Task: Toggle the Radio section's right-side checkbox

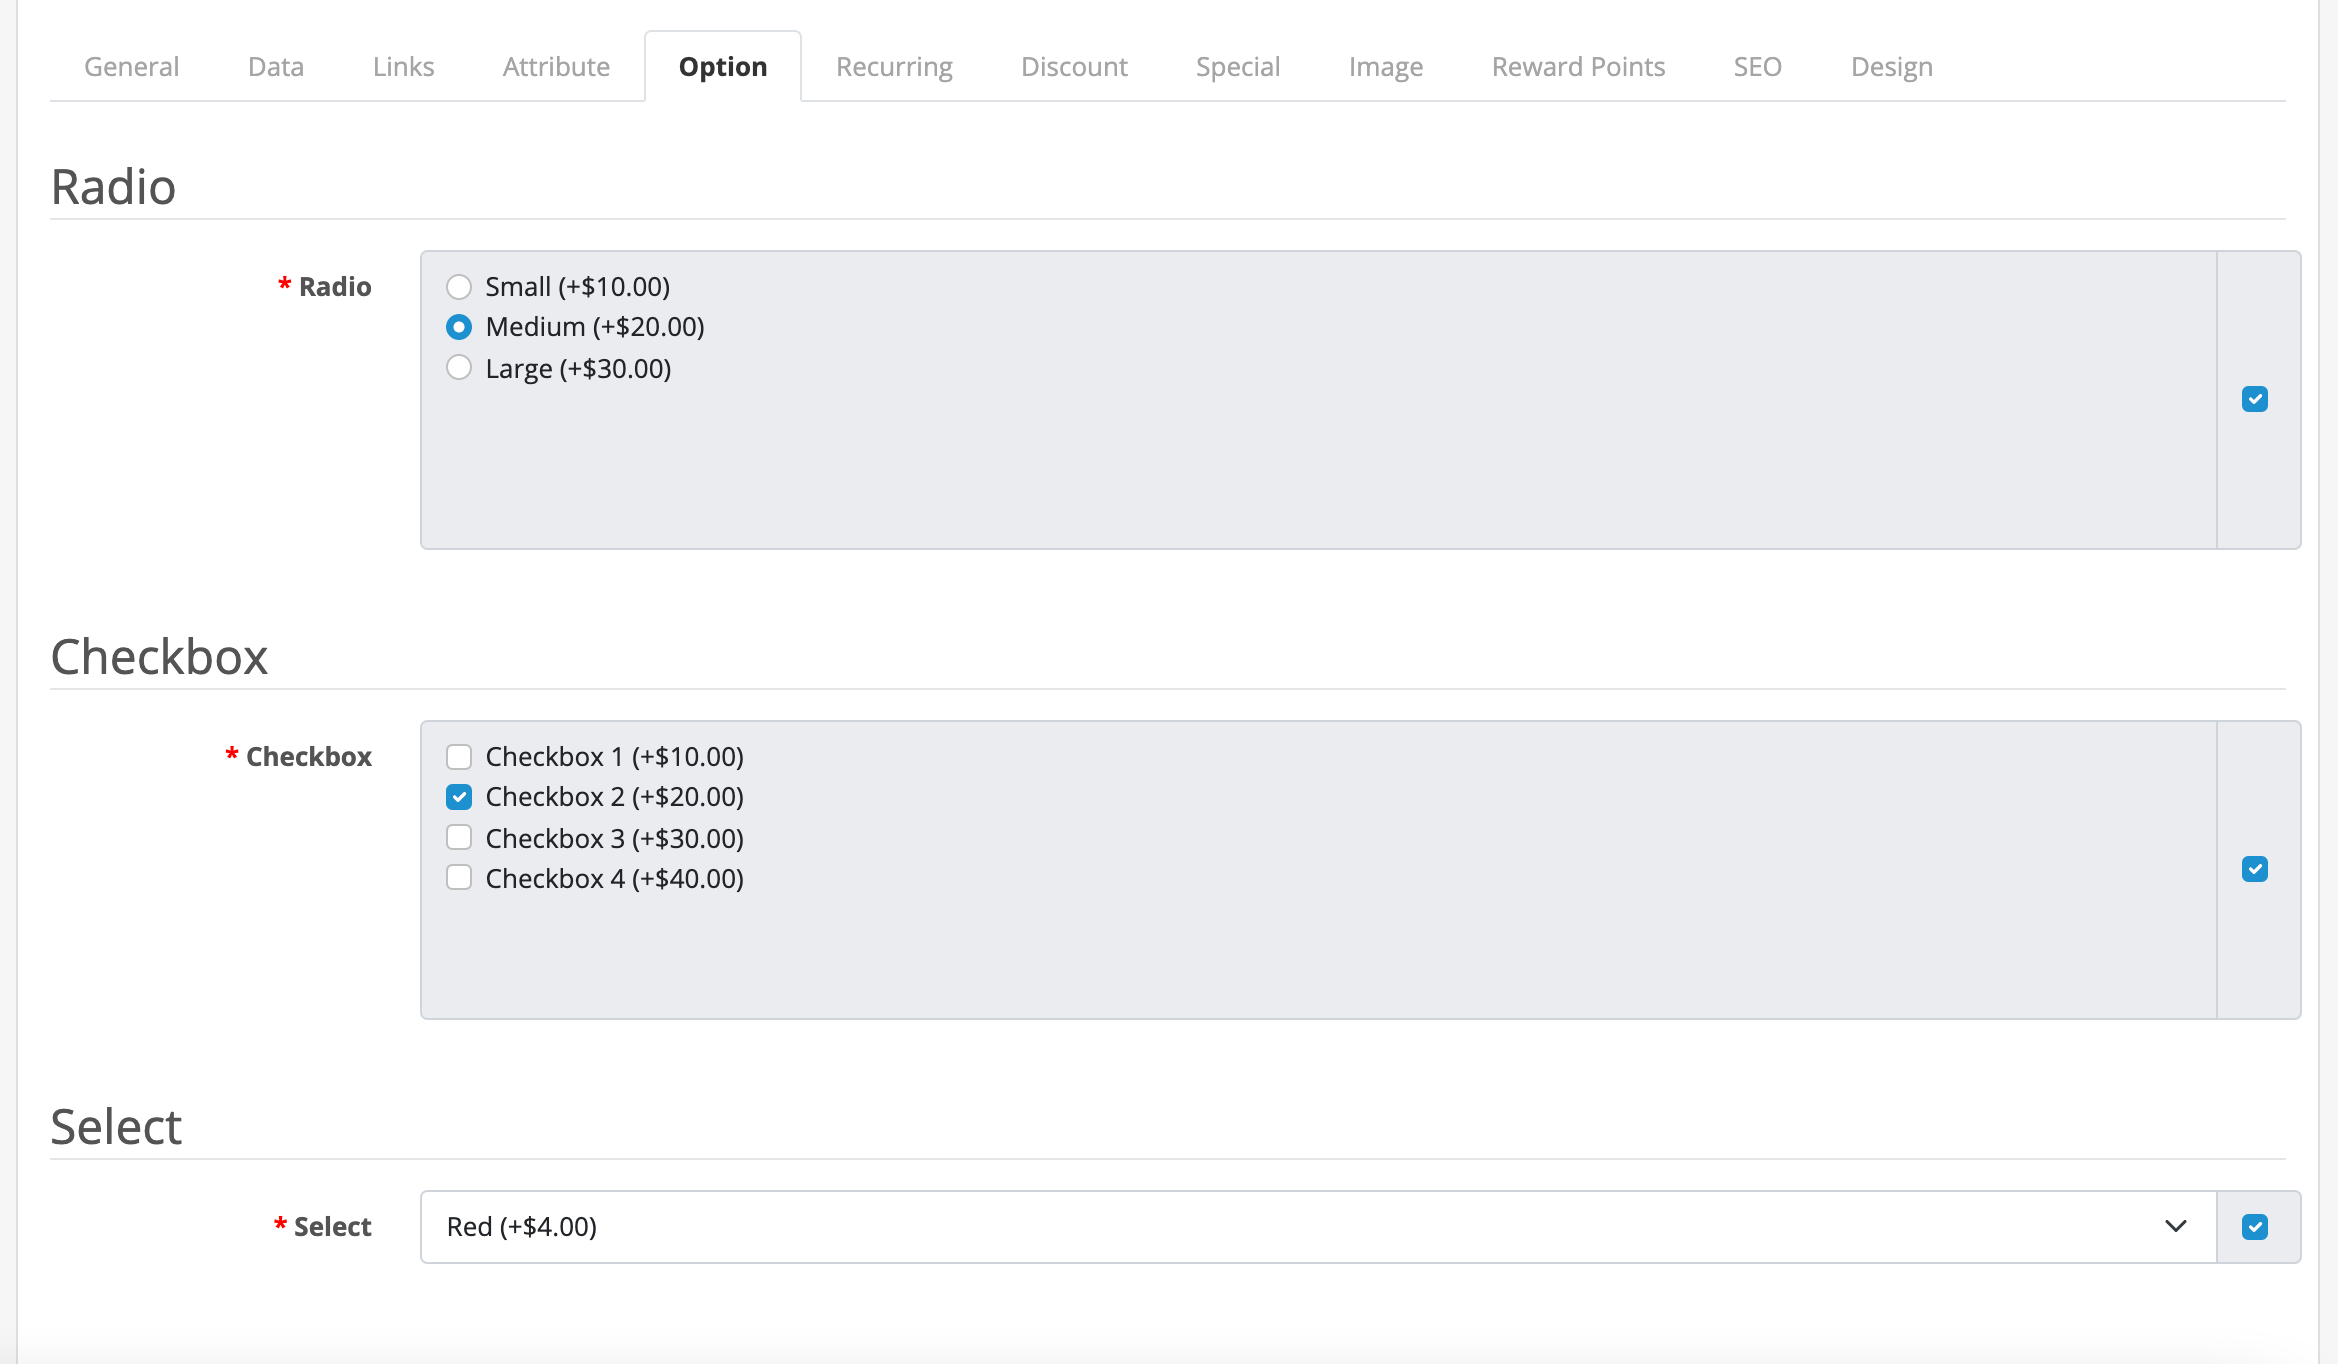Action: point(2255,399)
